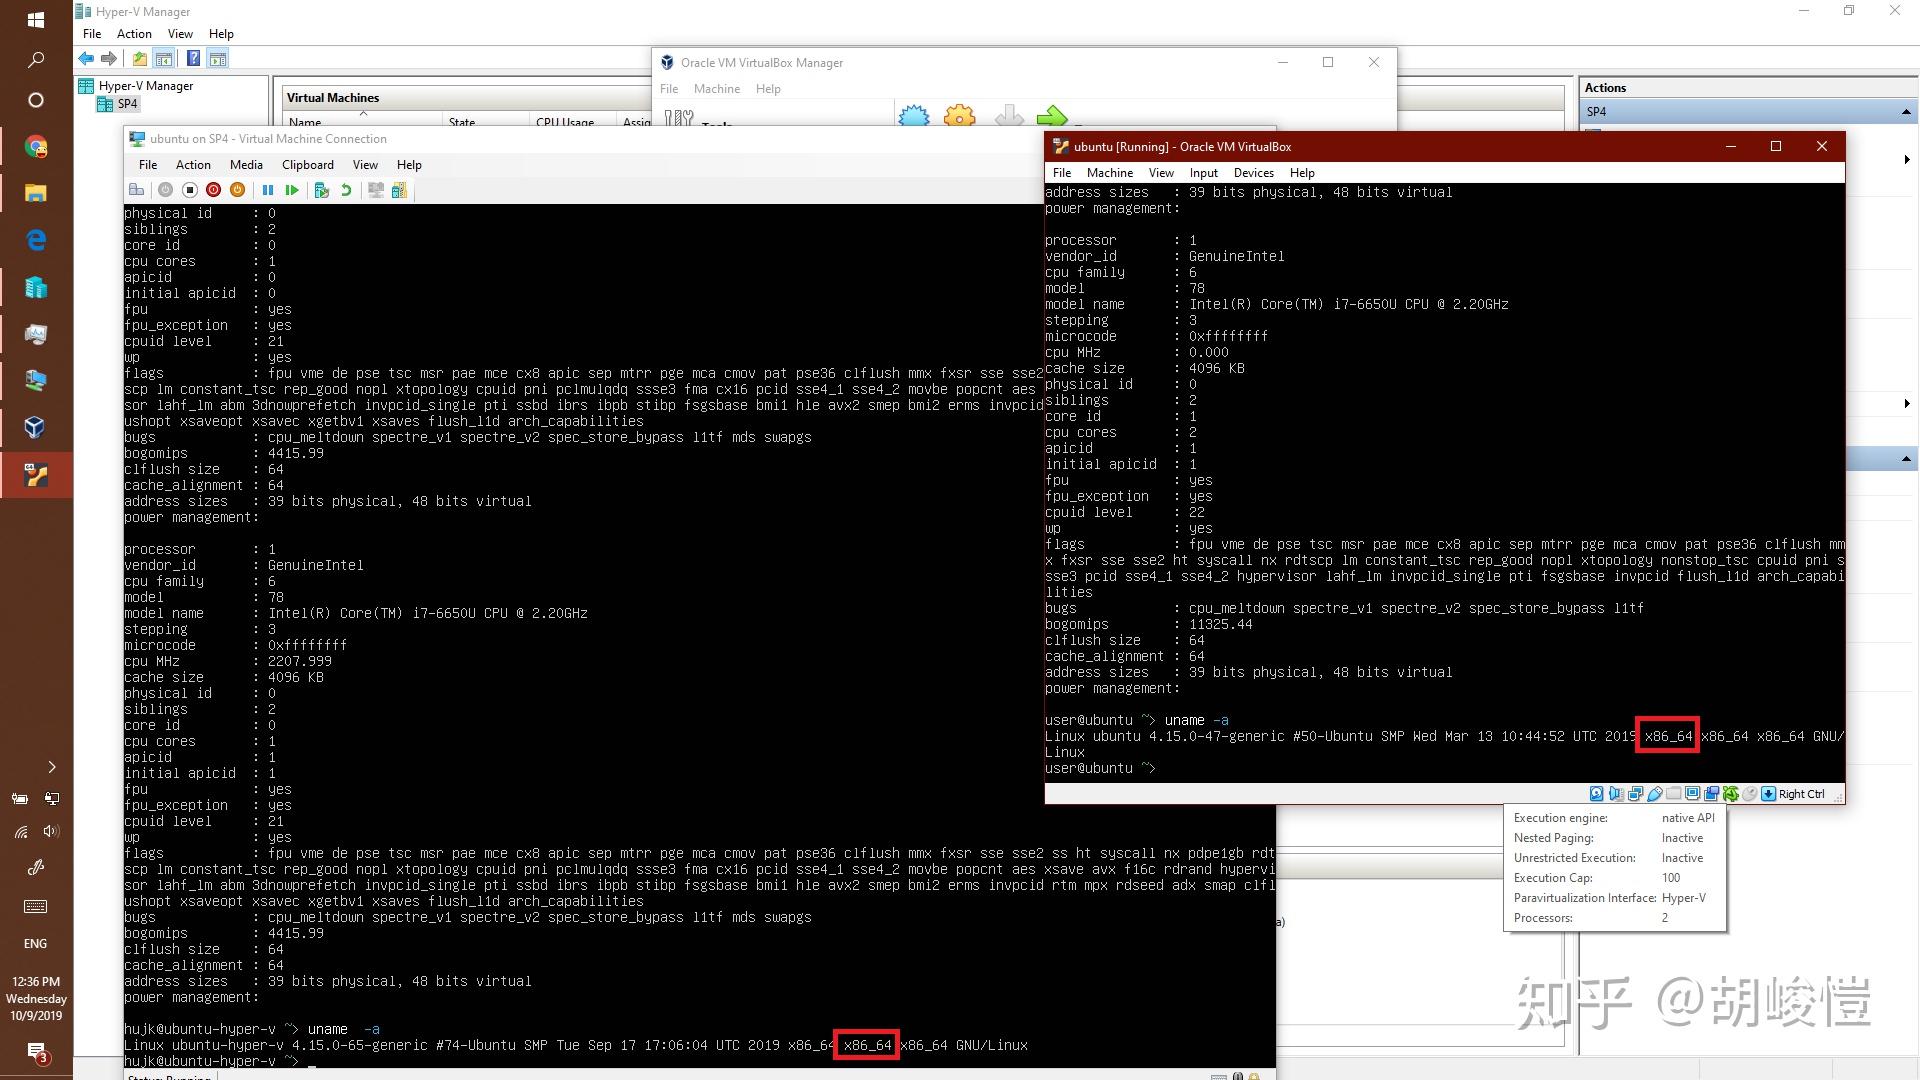Click the blue Help question mark icon in Hyper-V Manager
This screenshot has height=1080, width=1920.
[x=193, y=59]
